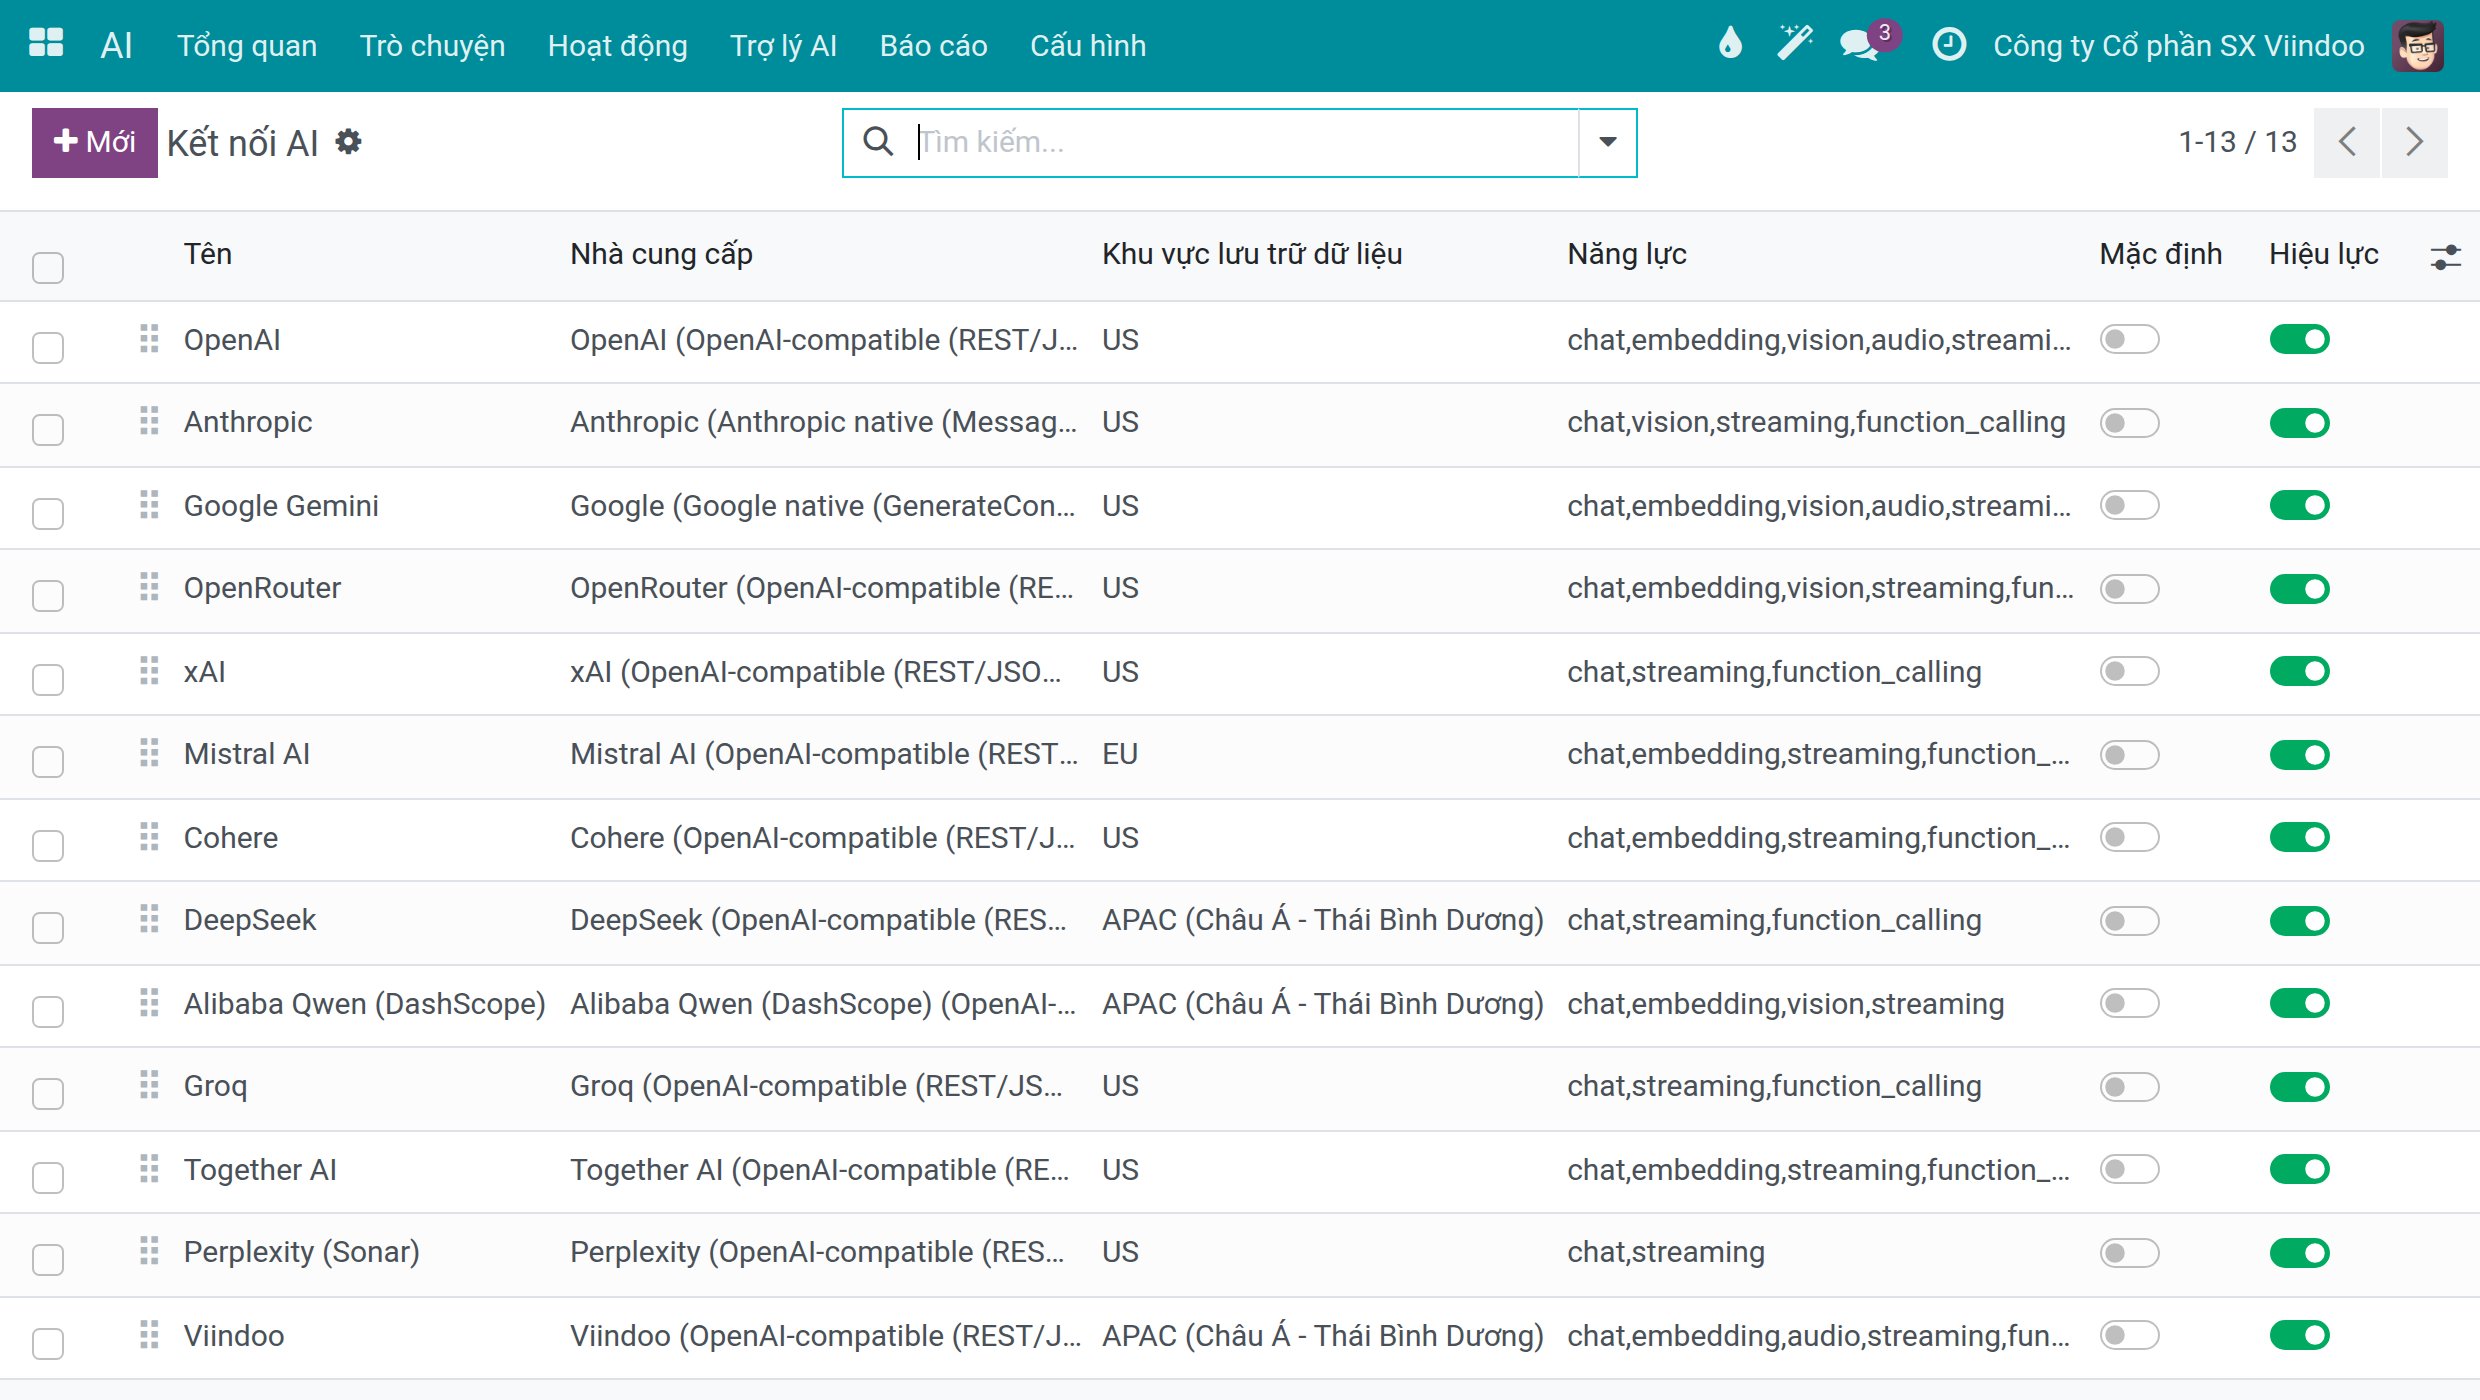
Task: Click the magic wand icon
Action: (1795, 44)
